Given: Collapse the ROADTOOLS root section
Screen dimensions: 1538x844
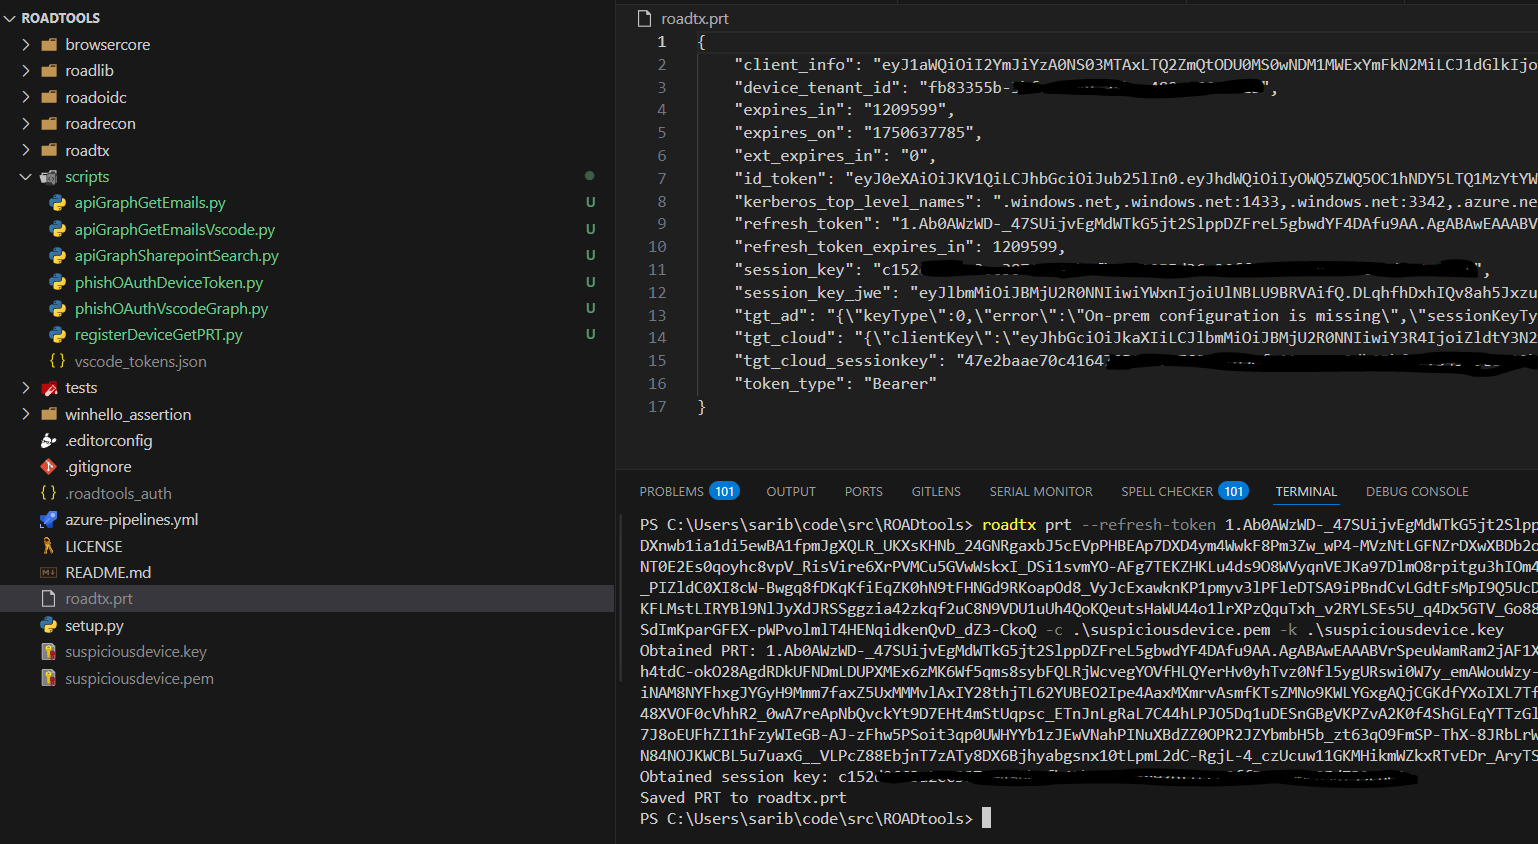Looking at the screenshot, I should [x=10, y=18].
